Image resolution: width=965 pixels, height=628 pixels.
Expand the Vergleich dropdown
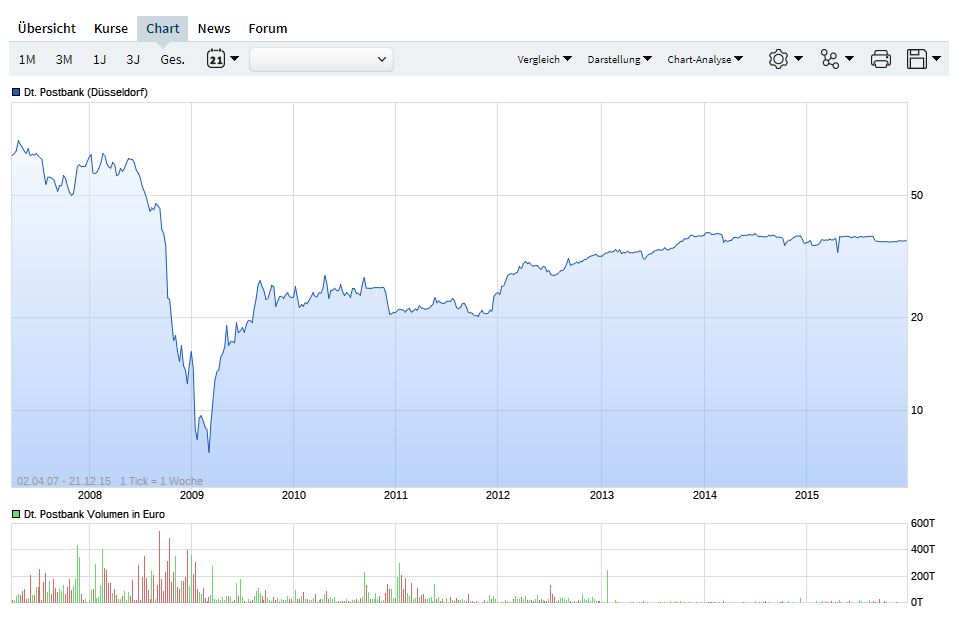point(544,60)
